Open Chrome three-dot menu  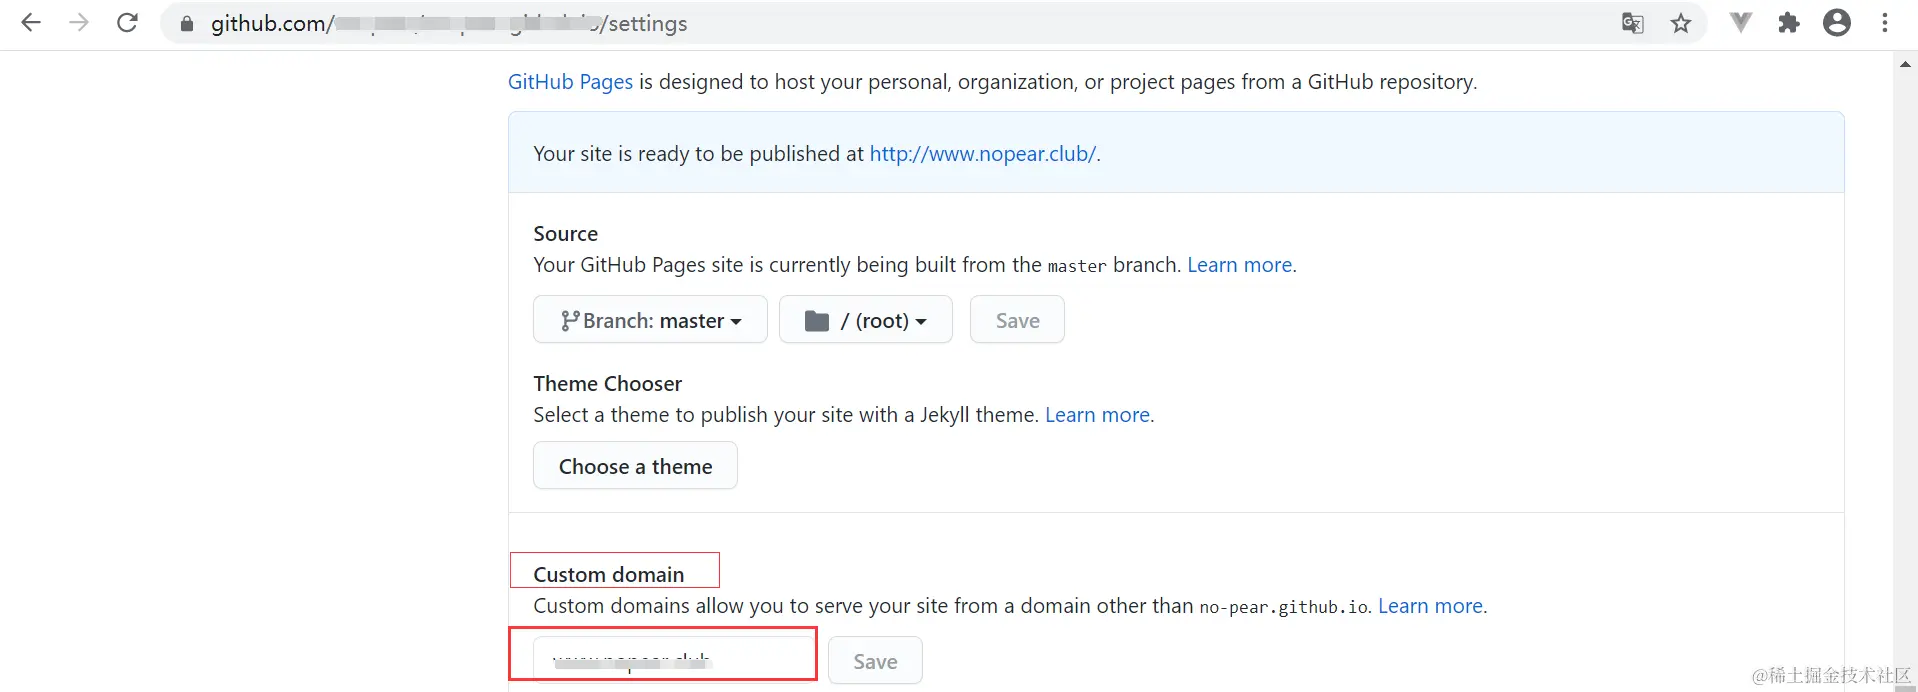pyautogui.click(x=1885, y=23)
